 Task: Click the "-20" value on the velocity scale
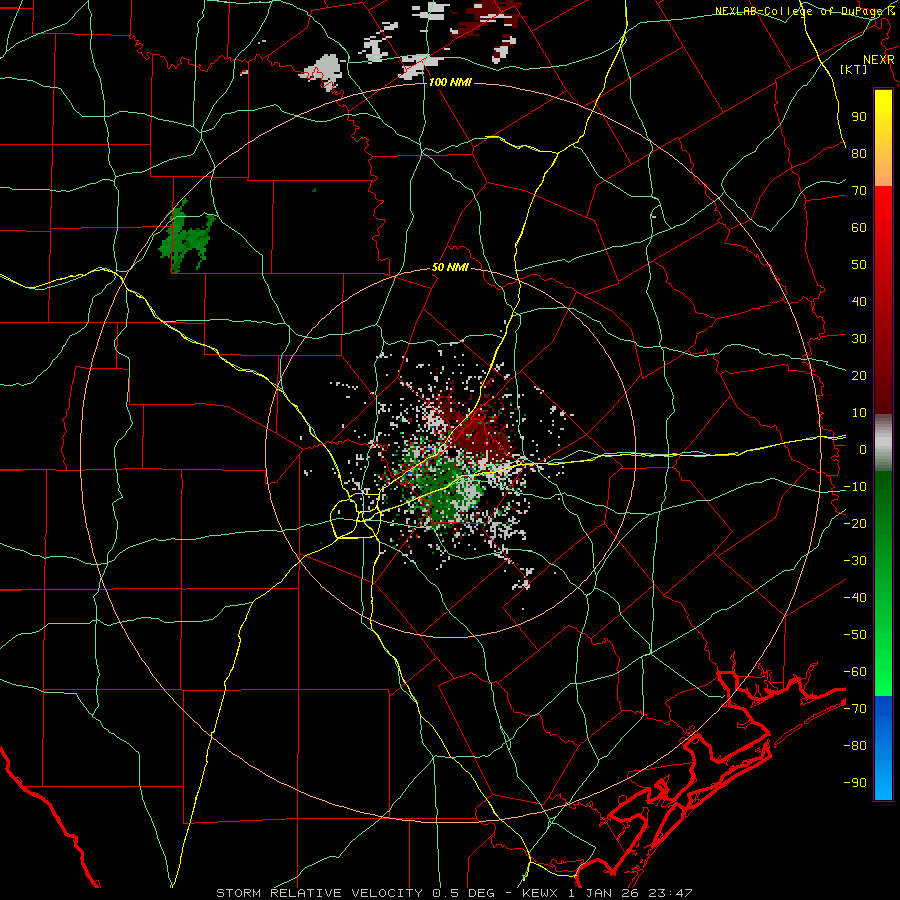[x=855, y=523]
